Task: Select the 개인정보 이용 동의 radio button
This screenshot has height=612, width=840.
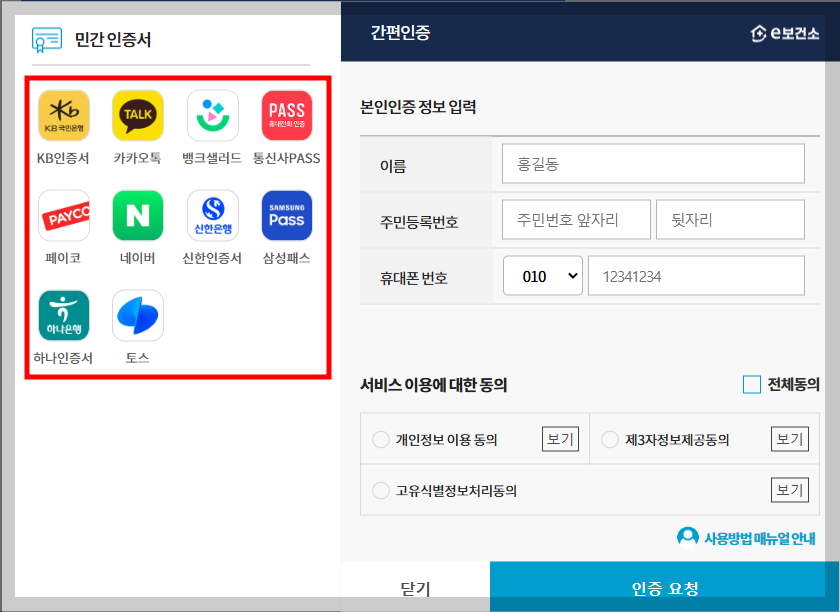Action: (380, 439)
